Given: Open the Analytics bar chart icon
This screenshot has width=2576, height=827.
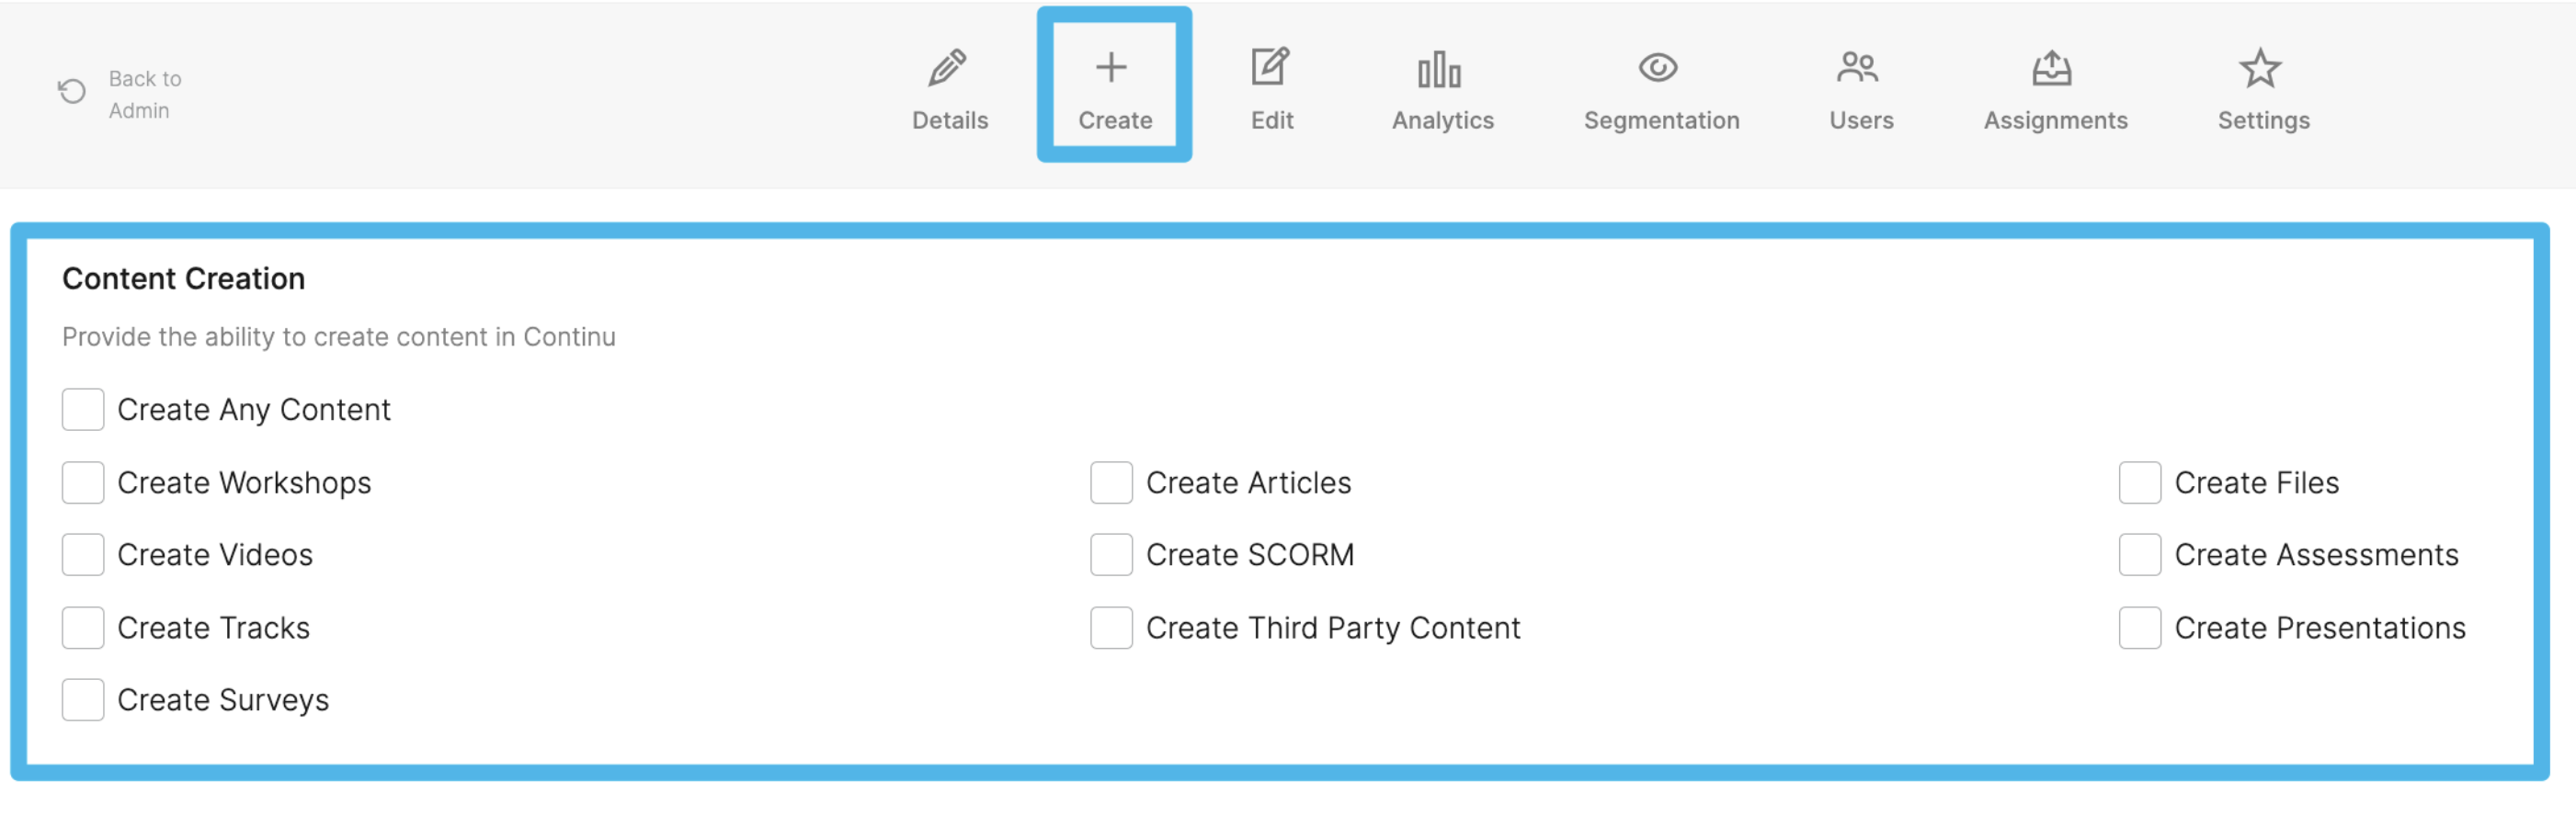Looking at the screenshot, I should click(1439, 70).
